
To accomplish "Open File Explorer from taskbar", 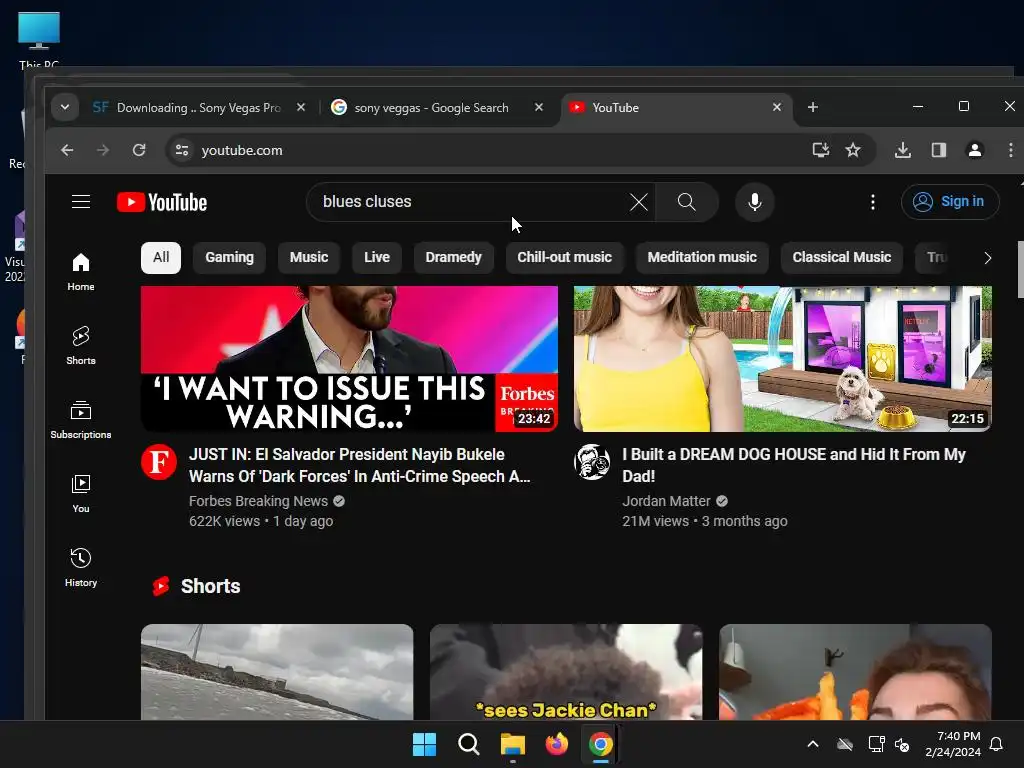I will click(513, 744).
